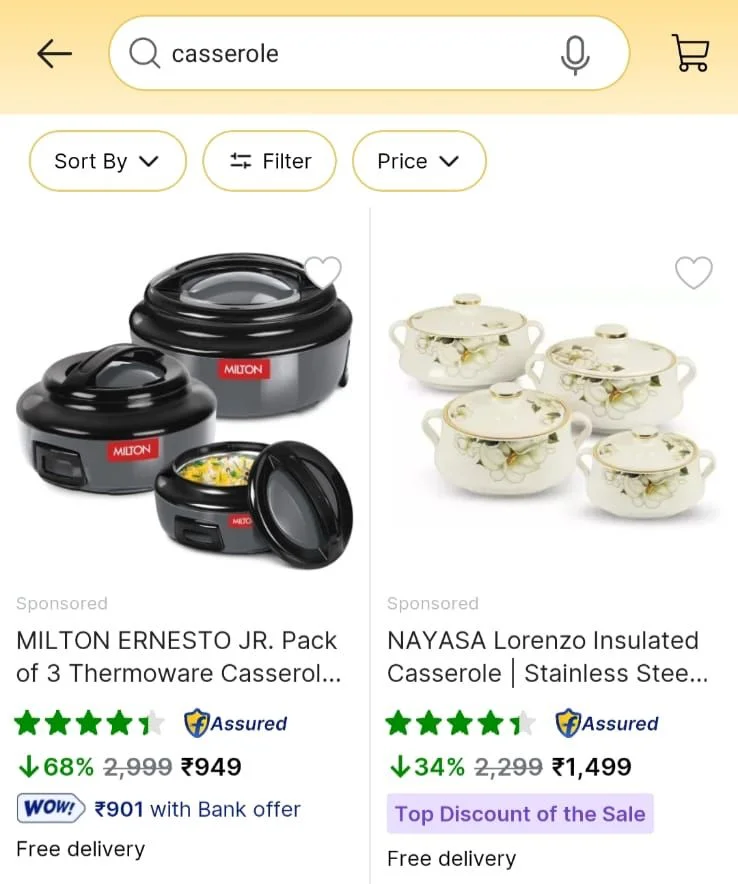The image size is (738, 884).
Task: Open the Sort By dropdown
Action: pyautogui.click(x=107, y=161)
